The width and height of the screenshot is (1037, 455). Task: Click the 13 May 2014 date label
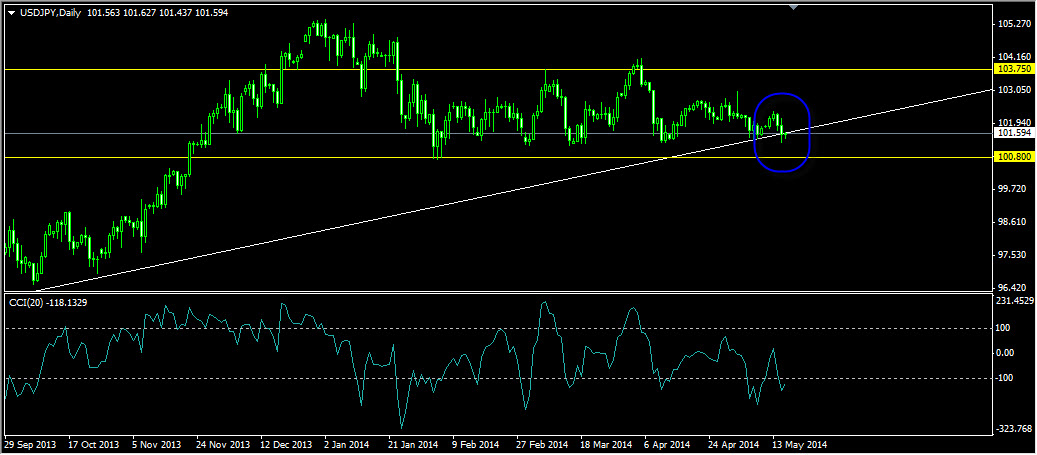799,444
